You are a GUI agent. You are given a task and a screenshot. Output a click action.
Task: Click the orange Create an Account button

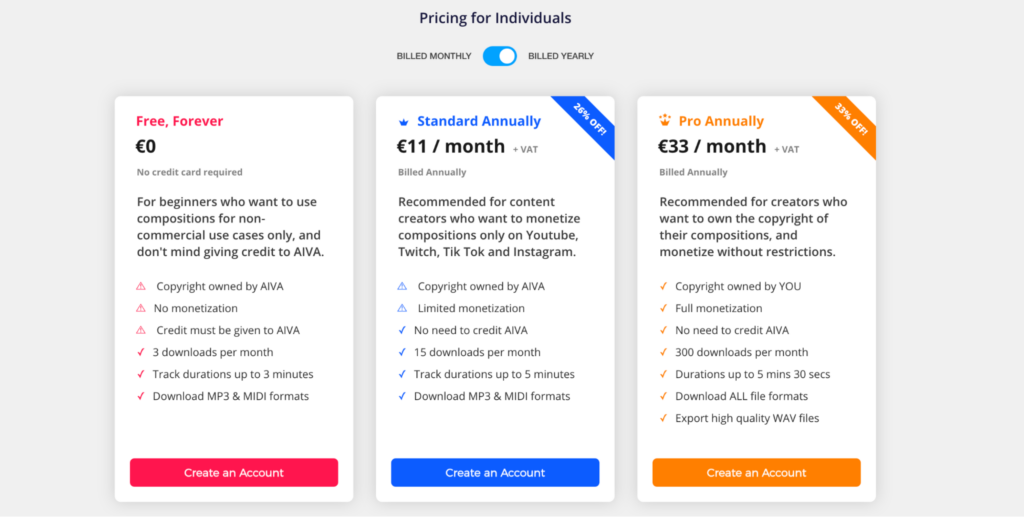(x=756, y=473)
